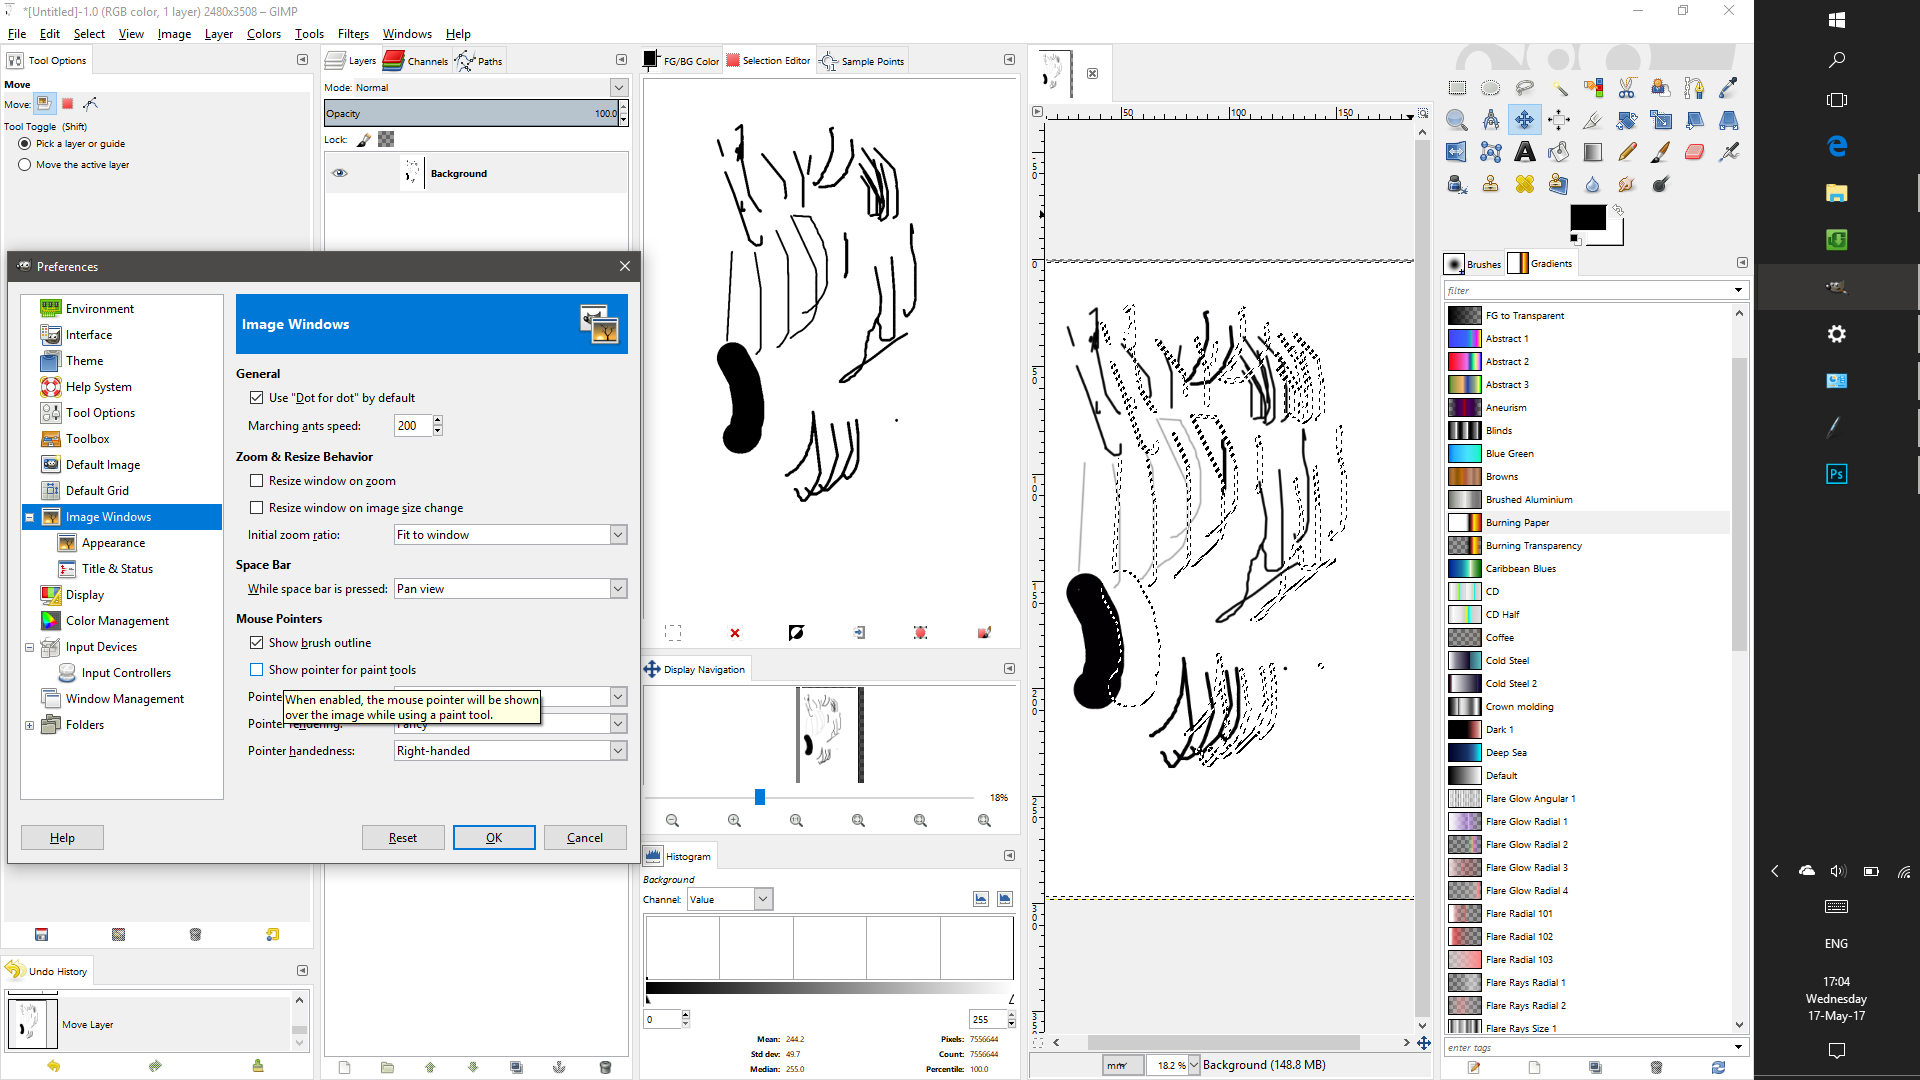This screenshot has height=1080, width=1920.
Task: Select Appearance in preferences tree
Action: pos(113,543)
